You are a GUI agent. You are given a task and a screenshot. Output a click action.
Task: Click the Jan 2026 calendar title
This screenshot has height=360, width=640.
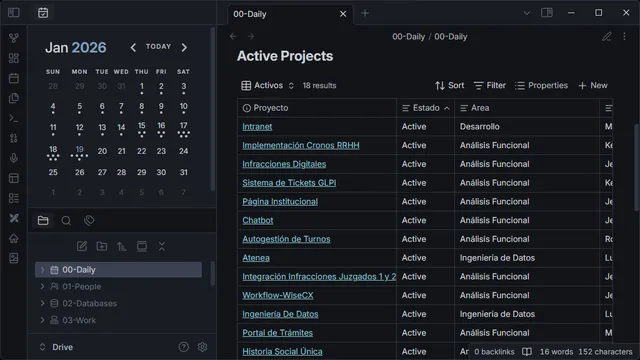point(76,48)
